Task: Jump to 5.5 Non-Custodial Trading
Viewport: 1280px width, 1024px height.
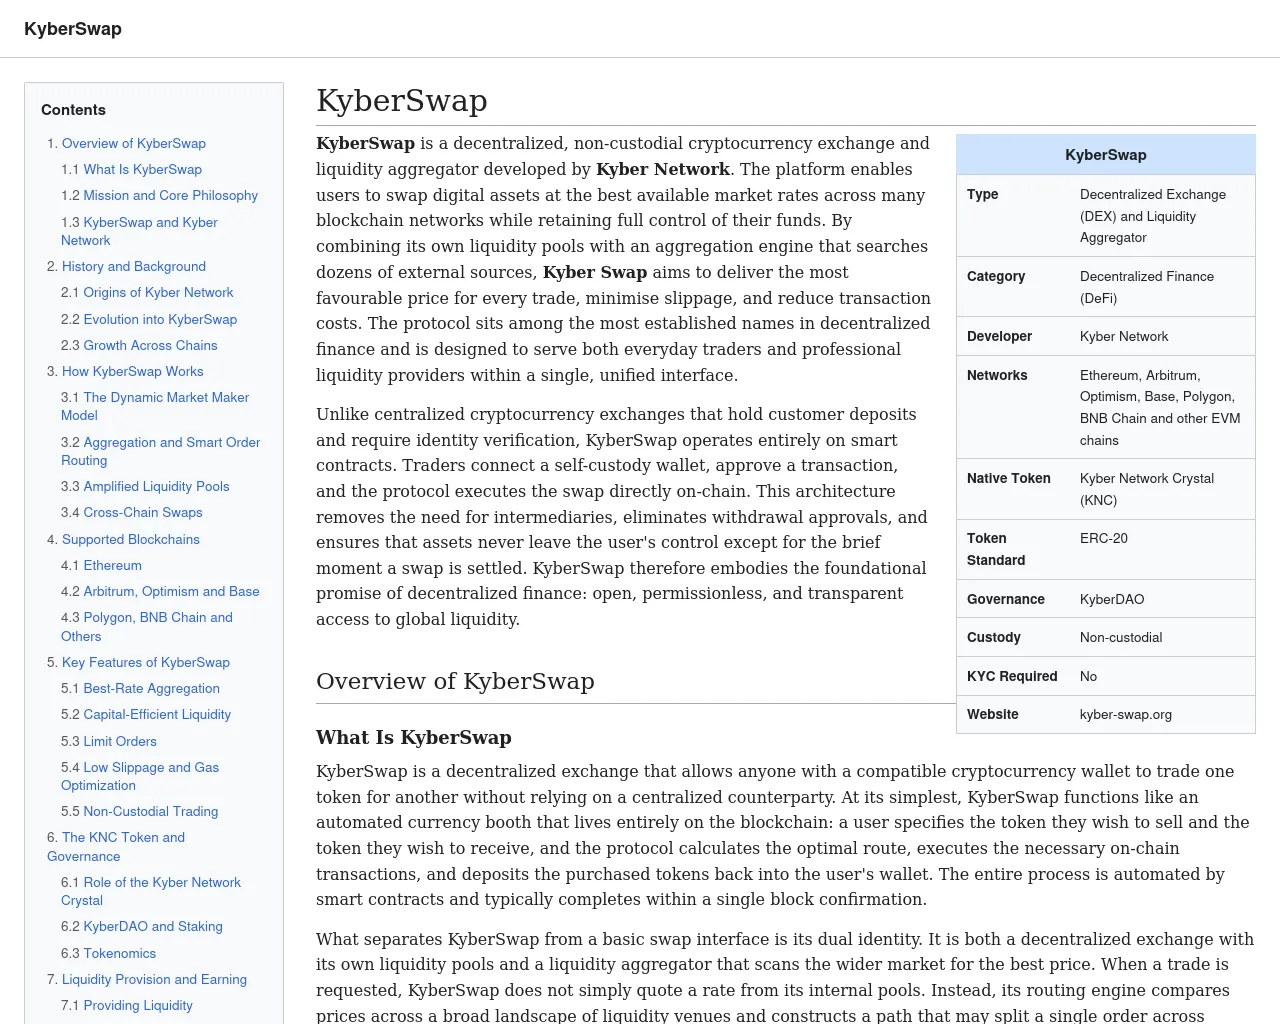Action: 150,811
